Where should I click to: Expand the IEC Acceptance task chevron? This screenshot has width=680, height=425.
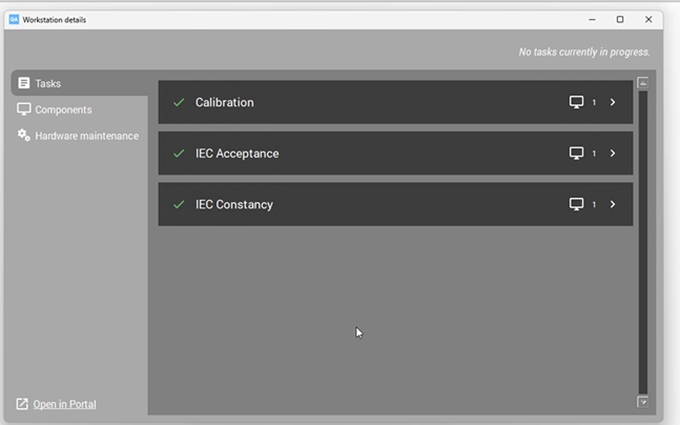coord(612,153)
